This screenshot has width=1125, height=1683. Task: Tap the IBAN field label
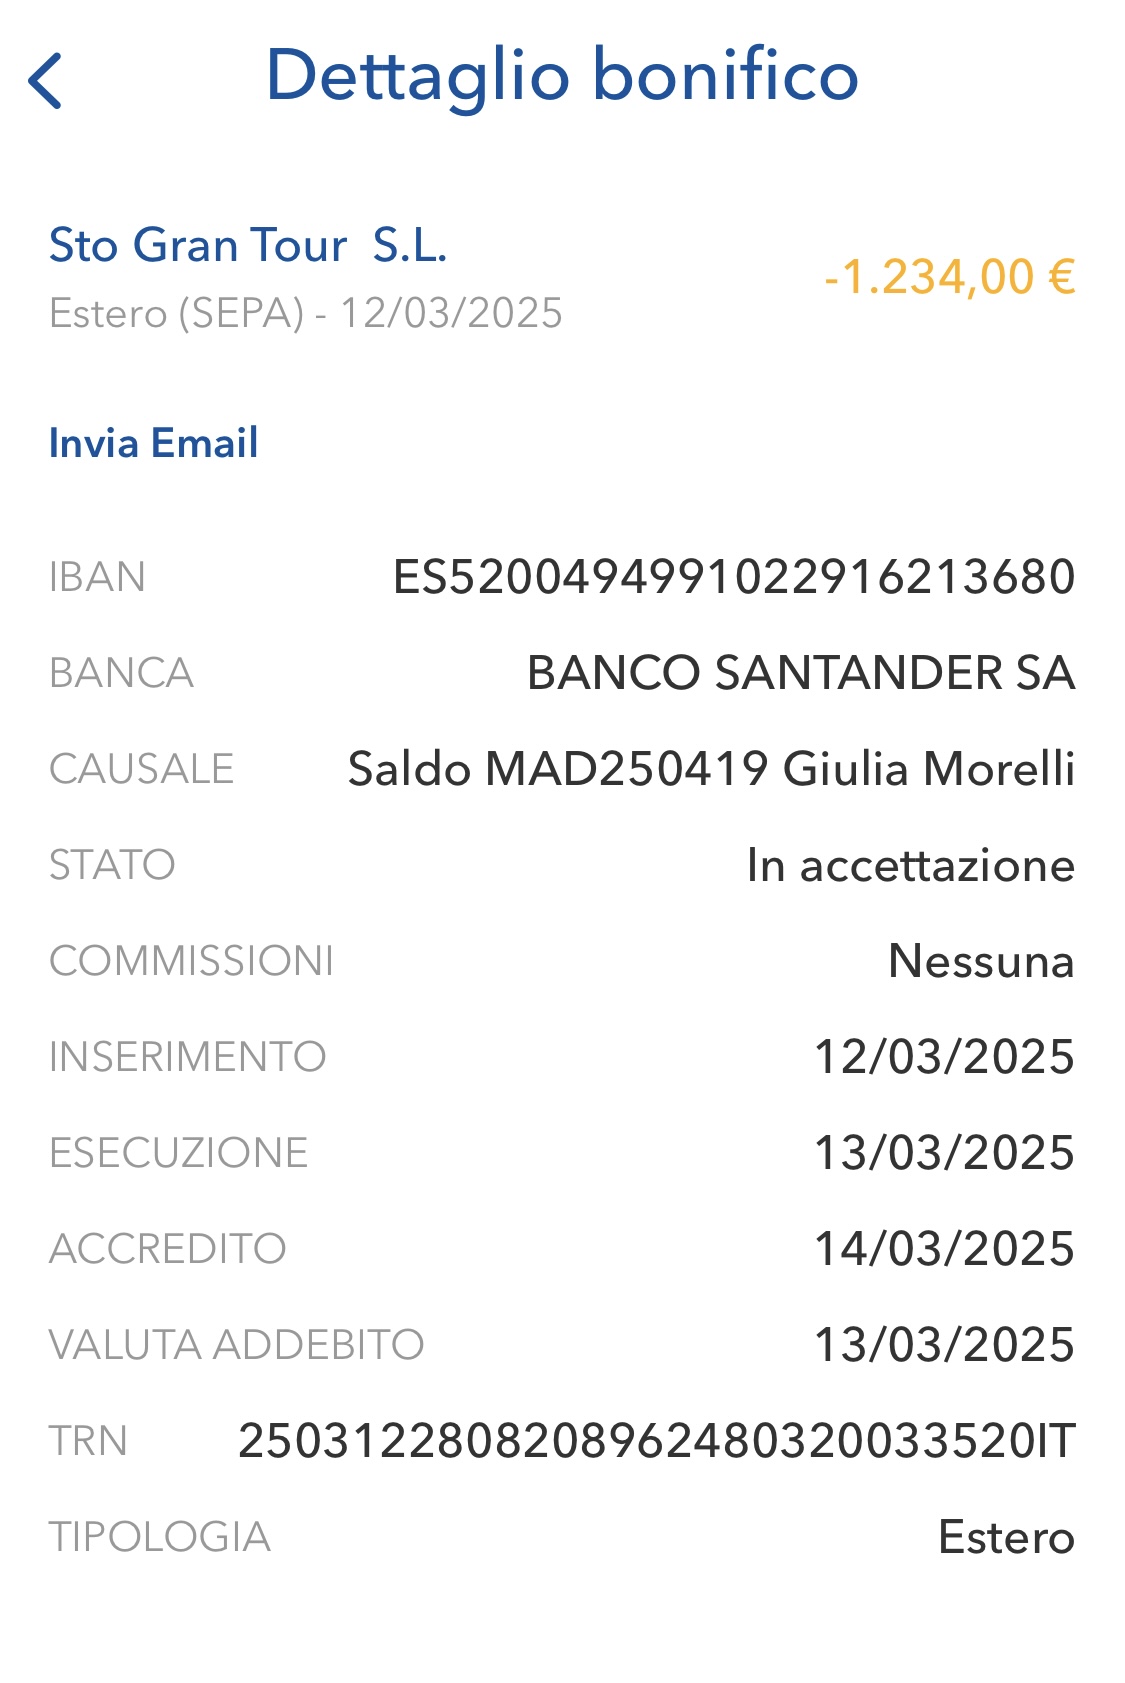tap(97, 577)
